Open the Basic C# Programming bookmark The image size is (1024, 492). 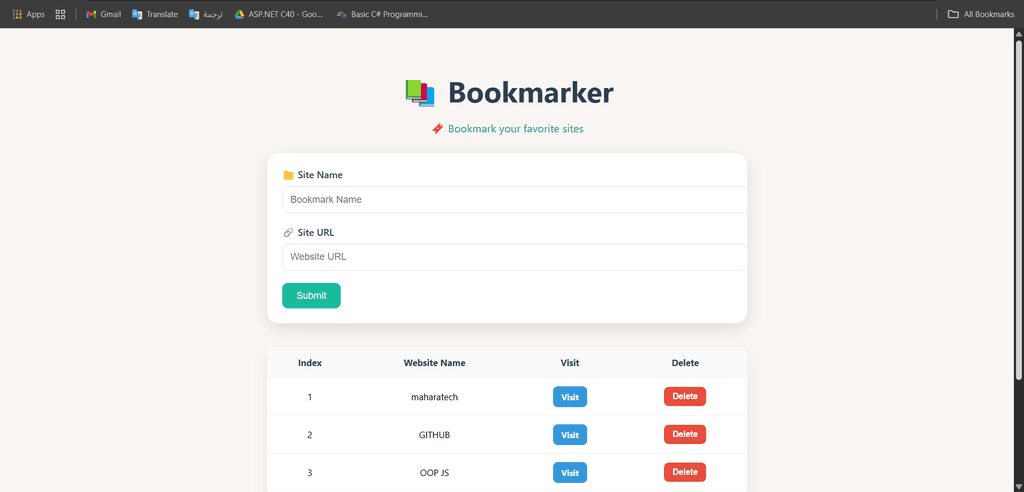(x=382, y=14)
